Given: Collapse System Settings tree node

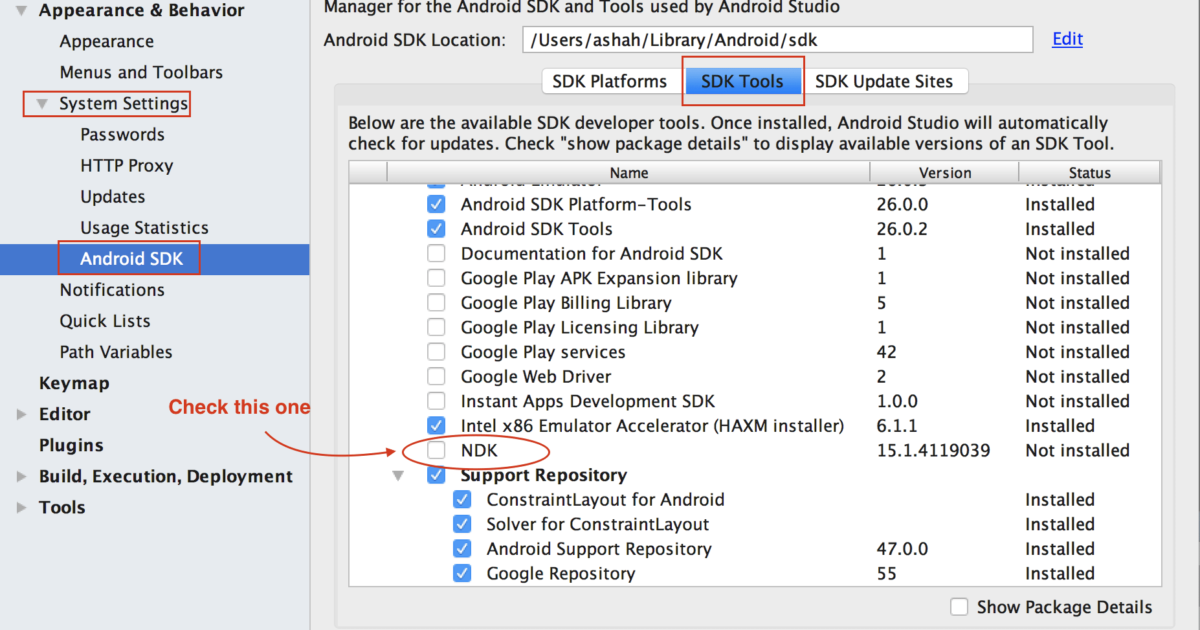Looking at the screenshot, I should 42,104.
